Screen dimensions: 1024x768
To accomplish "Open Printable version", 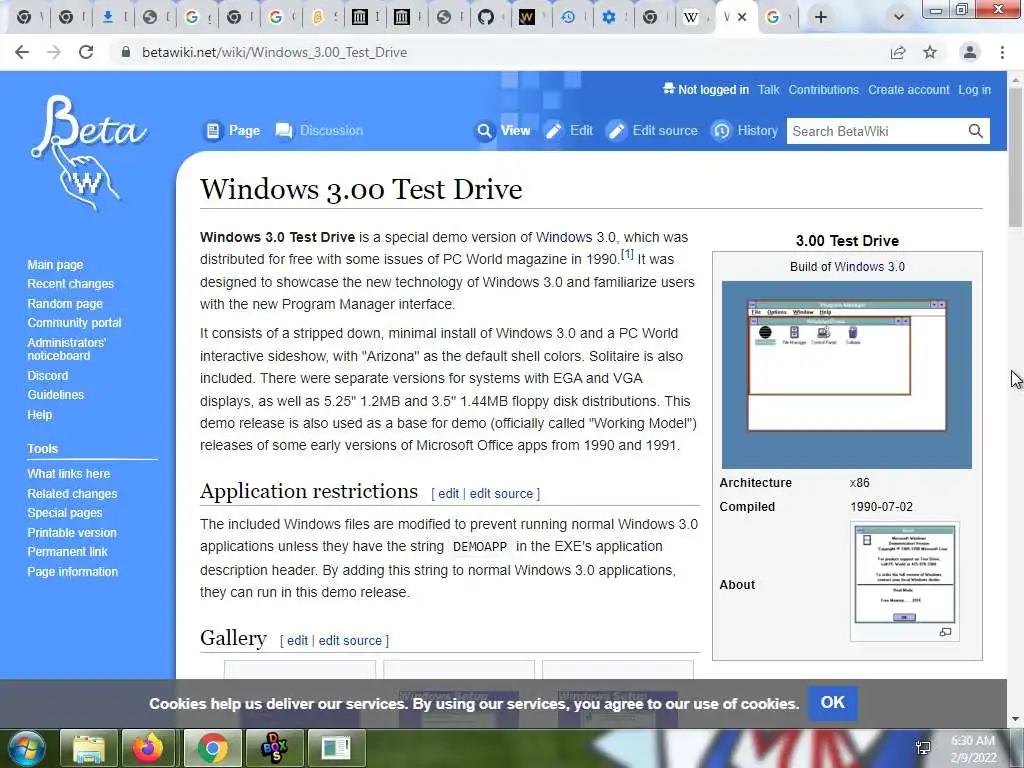I will [72, 532].
